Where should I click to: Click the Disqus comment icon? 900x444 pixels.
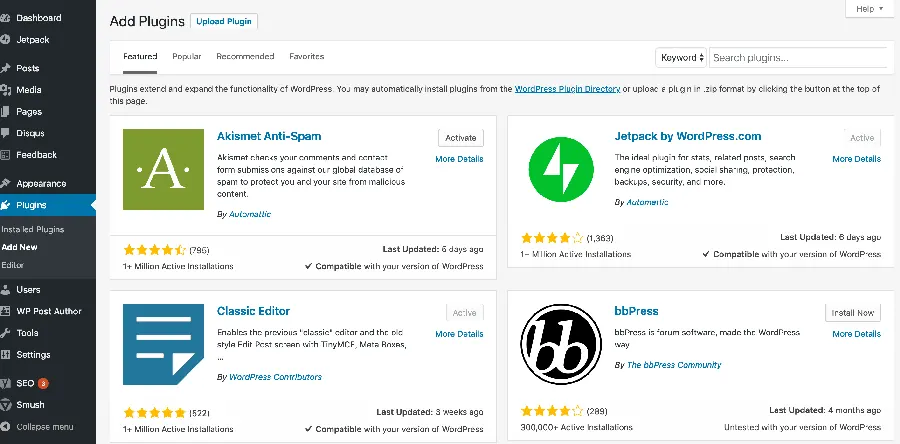coord(5,134)
